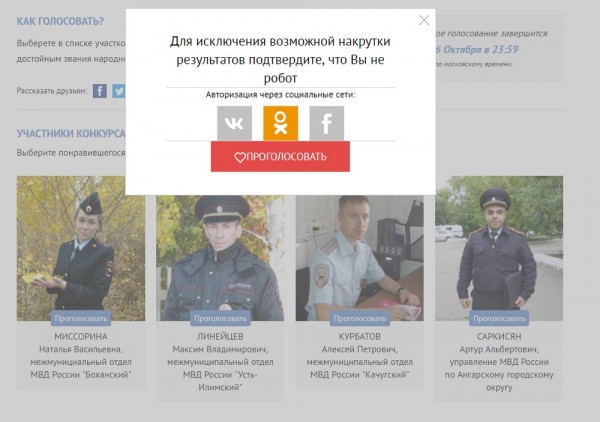This screenshot has width=600, height=422.
Task: Share to friends via Facebook icon
Action: click(x=100, y=91)
